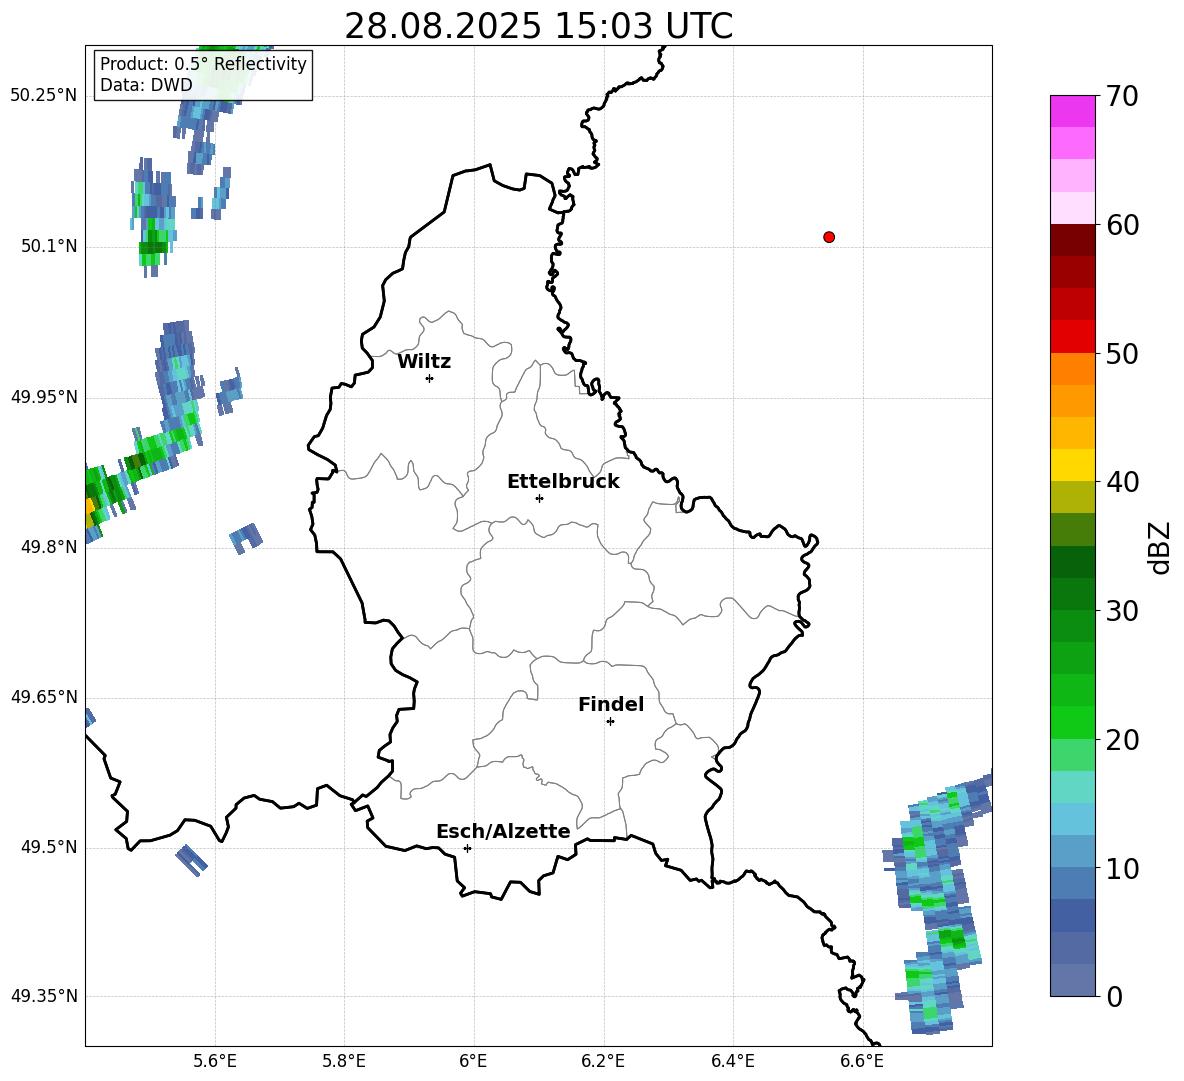Image resolution: width=1184 pixels, height=1081 pixels.
Task: Click the 6°E longitude label
Action: tap(473, 1061)
